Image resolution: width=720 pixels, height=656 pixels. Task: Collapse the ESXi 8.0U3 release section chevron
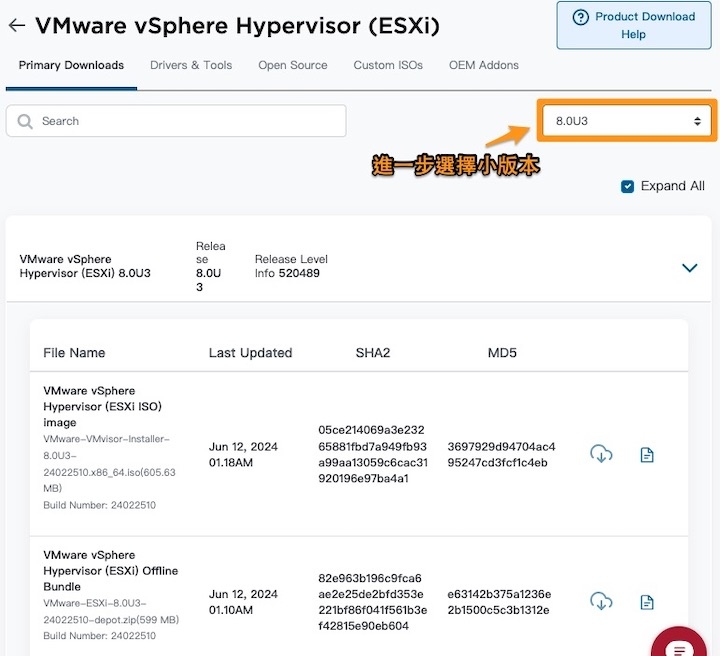[689, 267]
